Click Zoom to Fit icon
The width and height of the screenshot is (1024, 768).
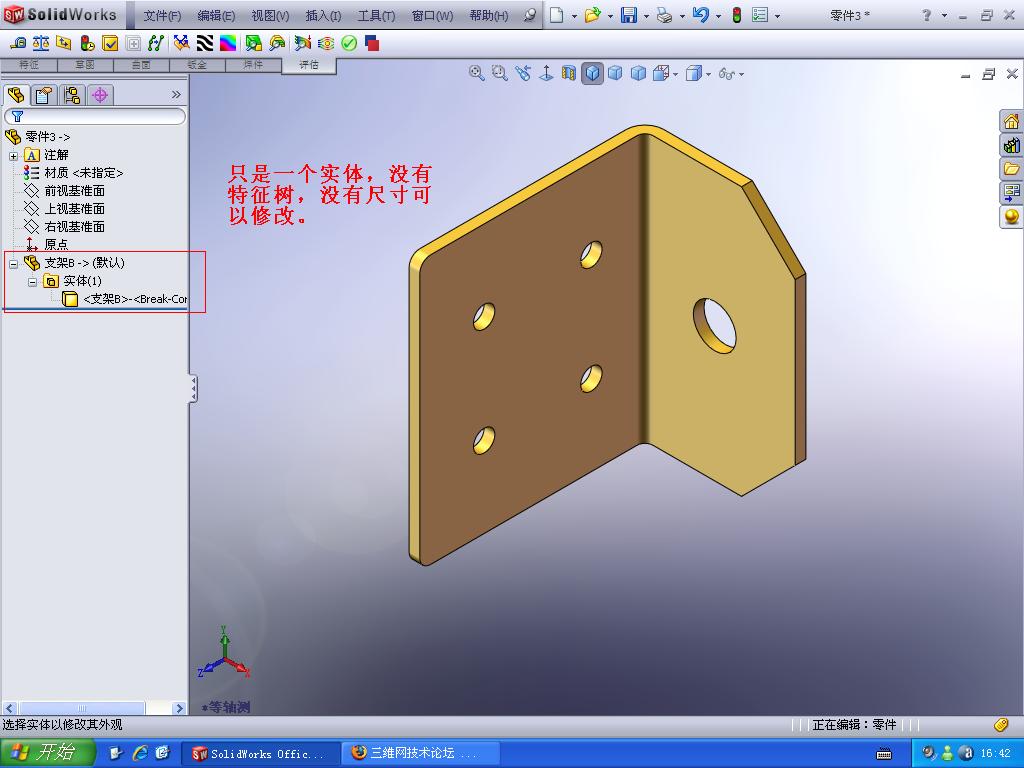point(477,73)
